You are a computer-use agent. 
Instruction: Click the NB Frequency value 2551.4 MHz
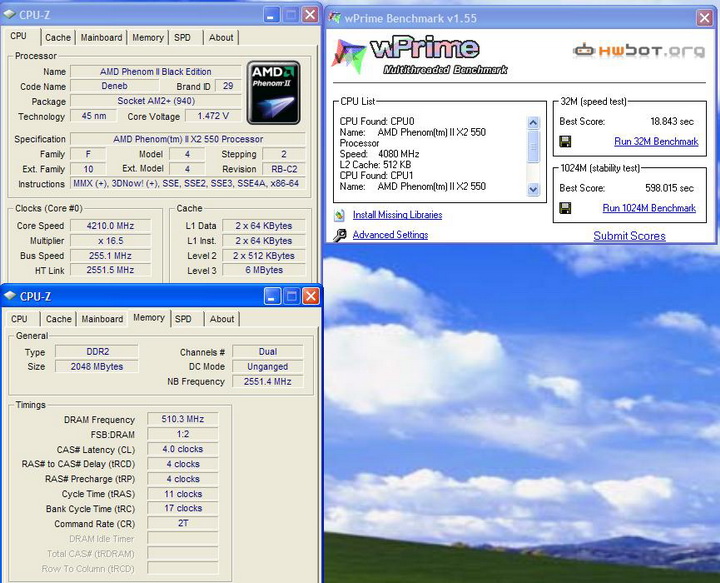coord(268,381)
